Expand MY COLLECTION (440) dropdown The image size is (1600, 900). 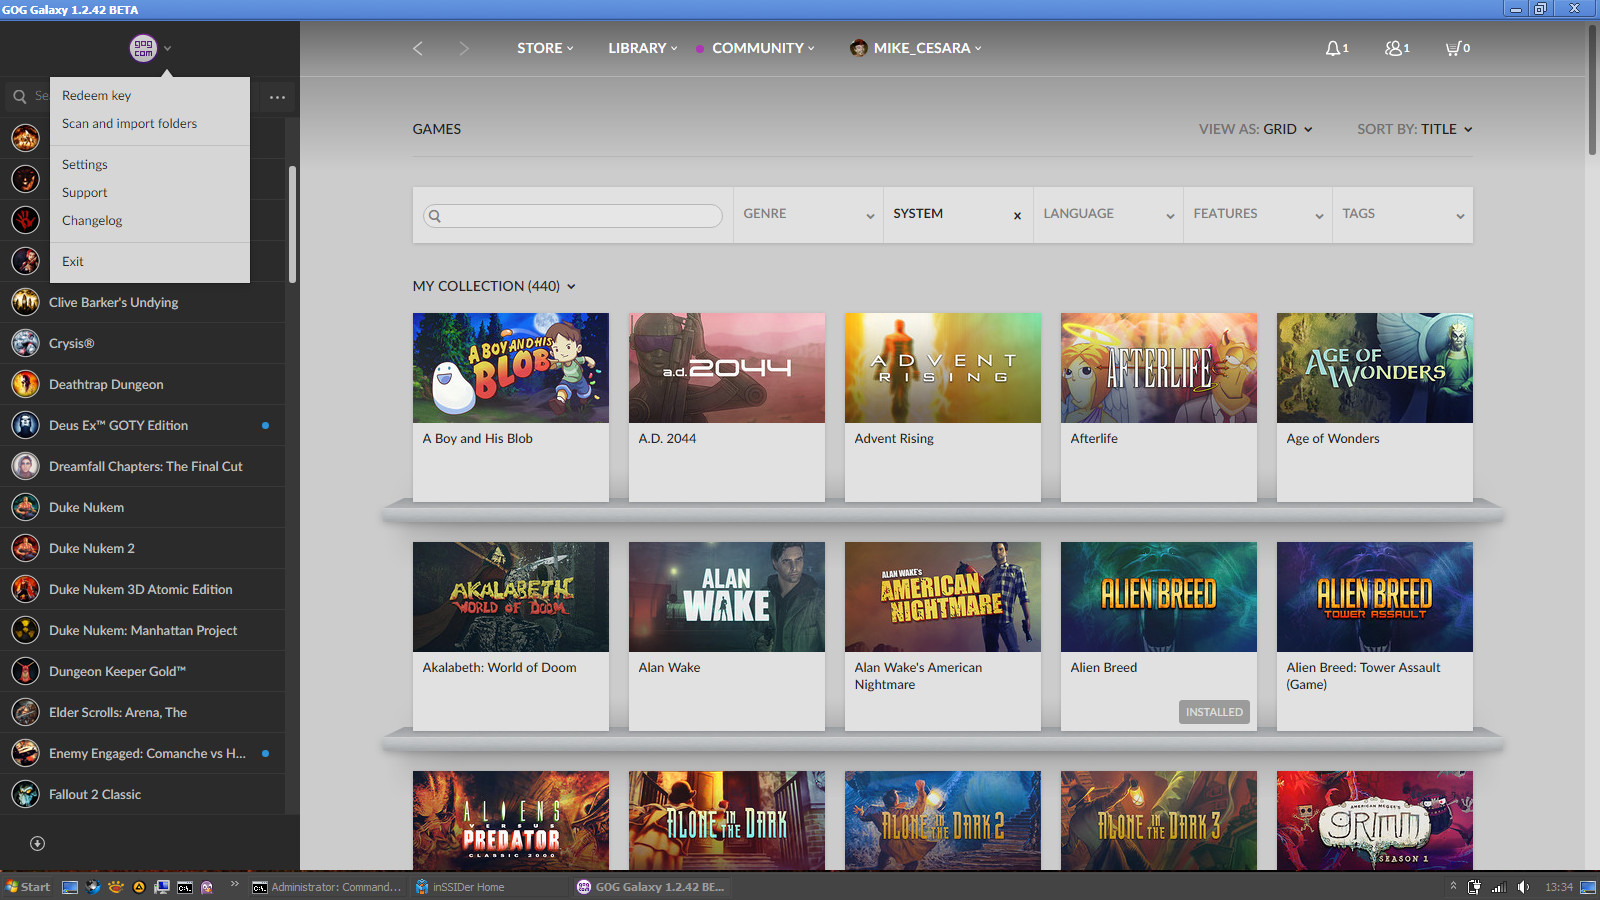(494, 286)
